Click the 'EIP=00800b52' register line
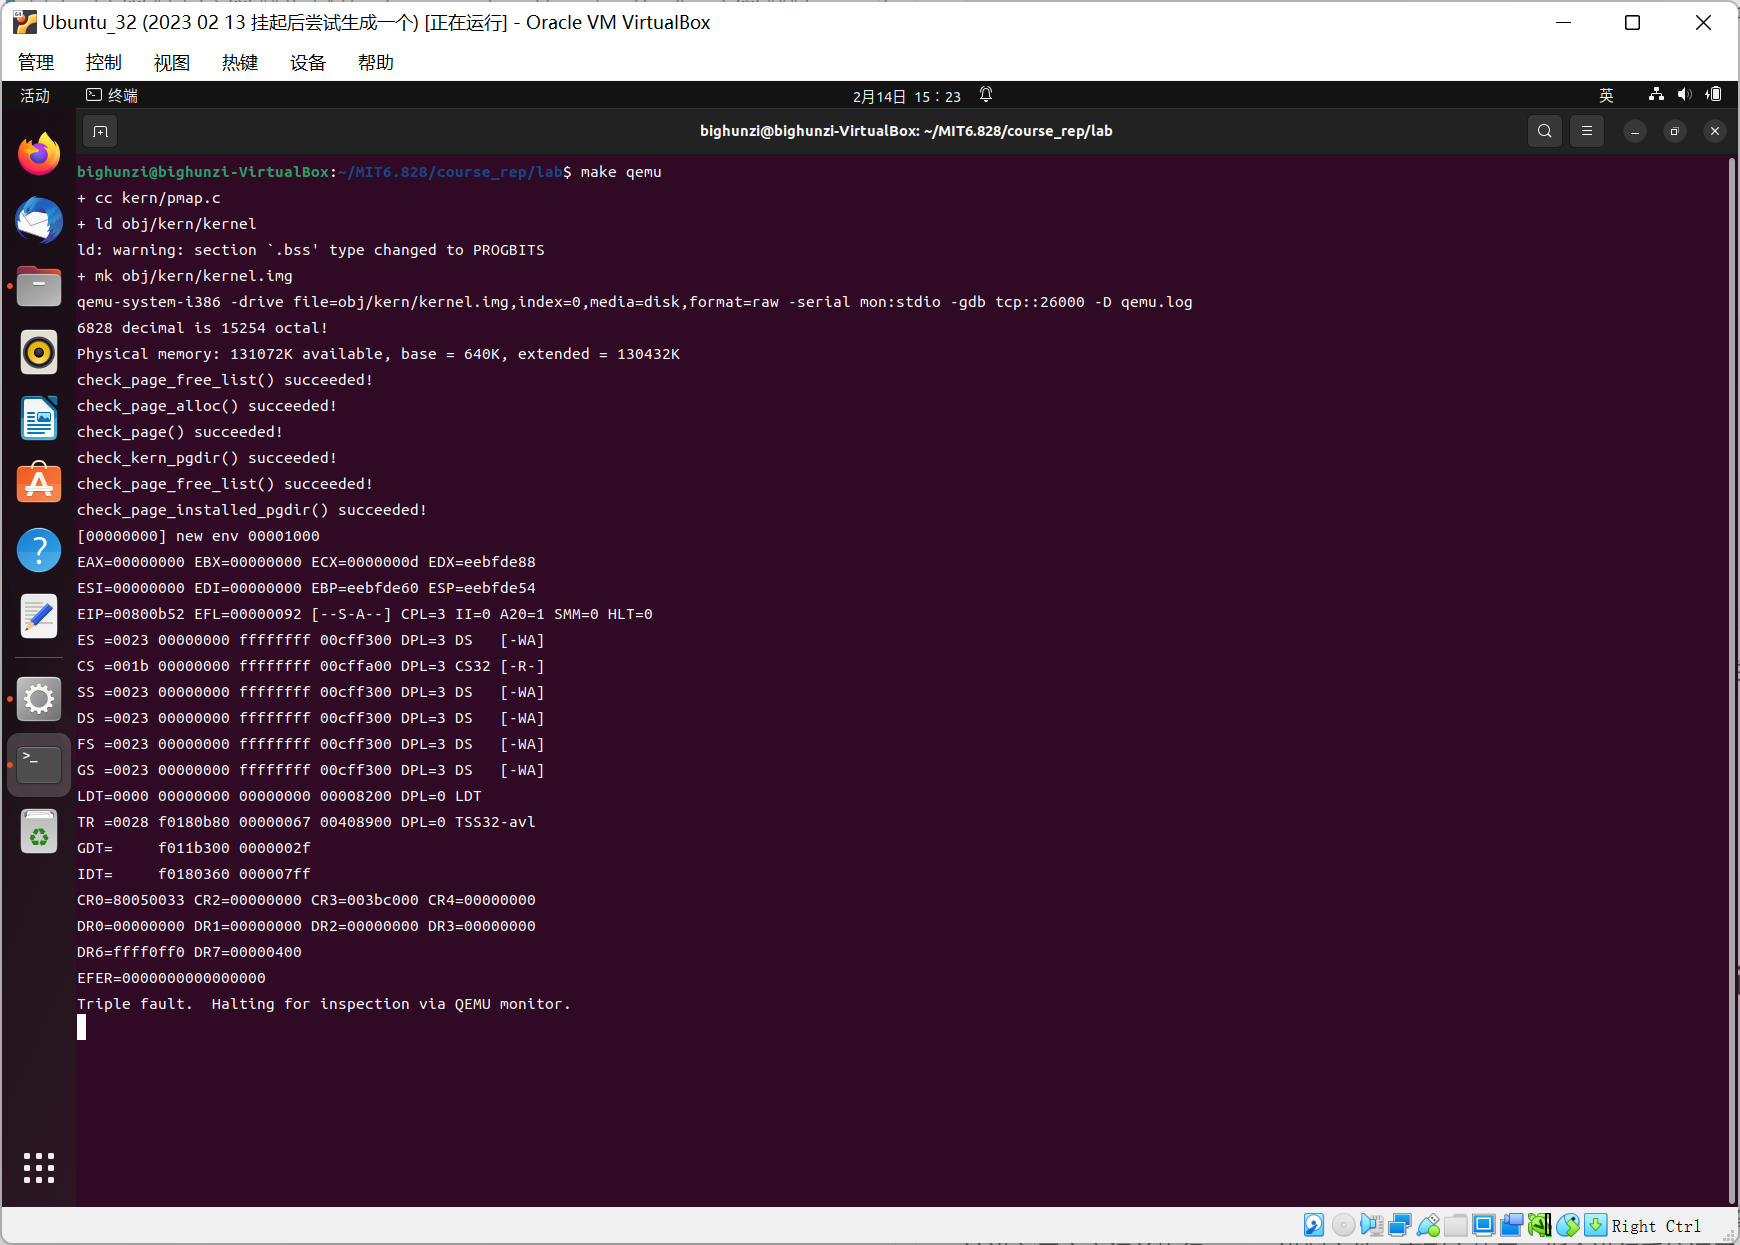1740x1245 pixels. (365, 614)
